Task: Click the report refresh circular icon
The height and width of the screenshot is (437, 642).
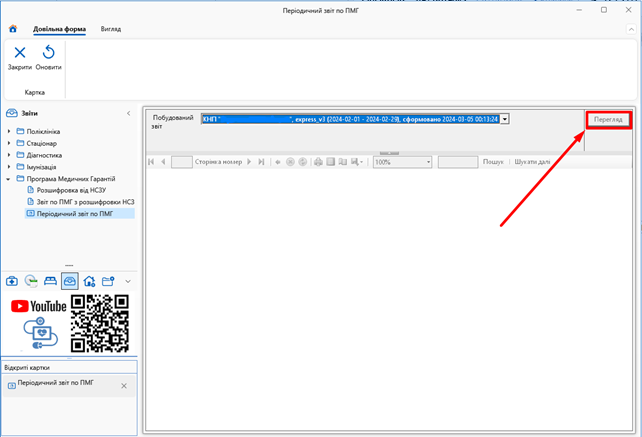Action: pyautogui.click(x=303, y=162)
